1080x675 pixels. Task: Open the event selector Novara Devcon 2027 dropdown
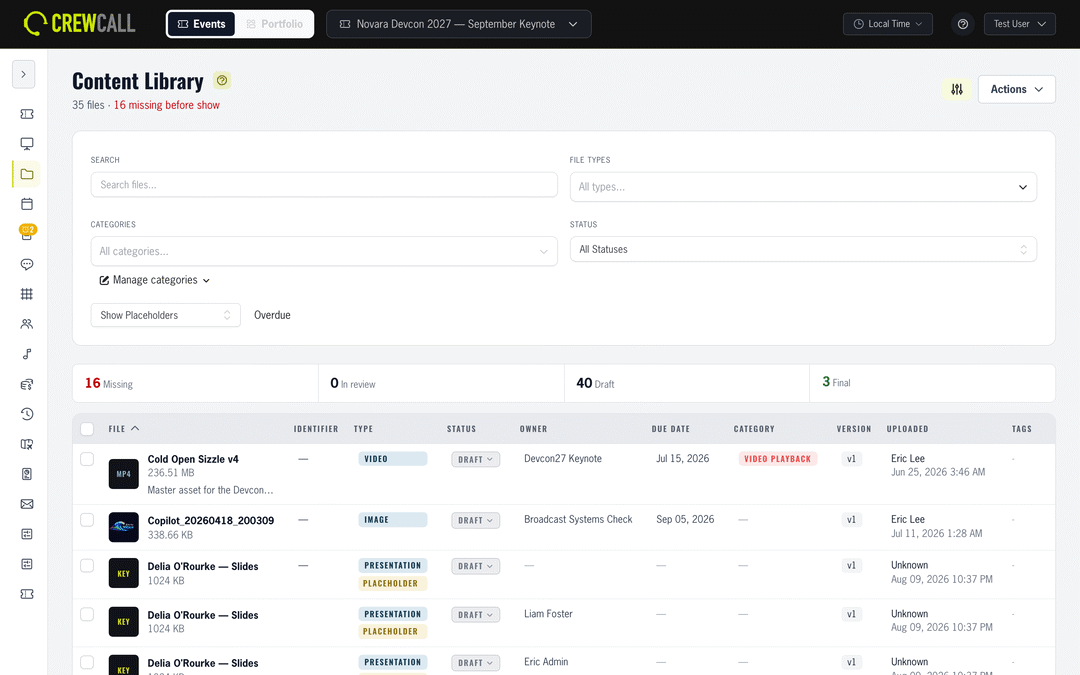click(x=458, y=24)
